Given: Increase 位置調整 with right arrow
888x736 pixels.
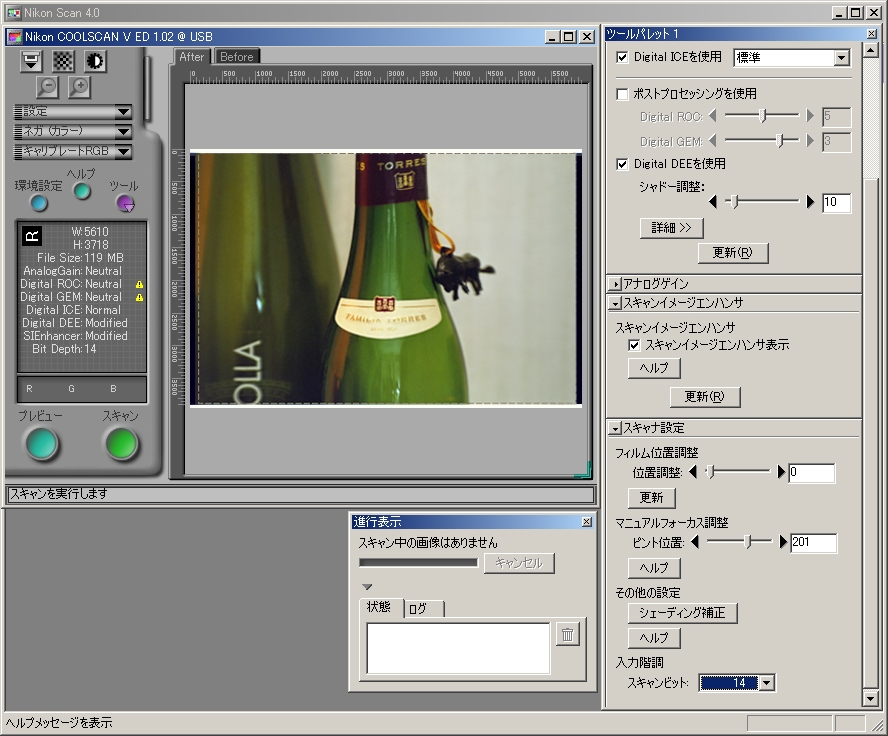Looking at the screenshot, I should pyautogui.click(x=782, y=471).
